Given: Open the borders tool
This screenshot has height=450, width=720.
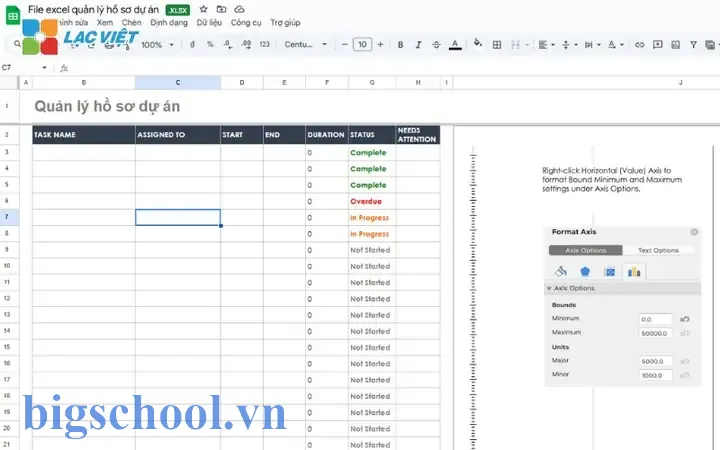Looking at the screenshot, I should 497,45.
